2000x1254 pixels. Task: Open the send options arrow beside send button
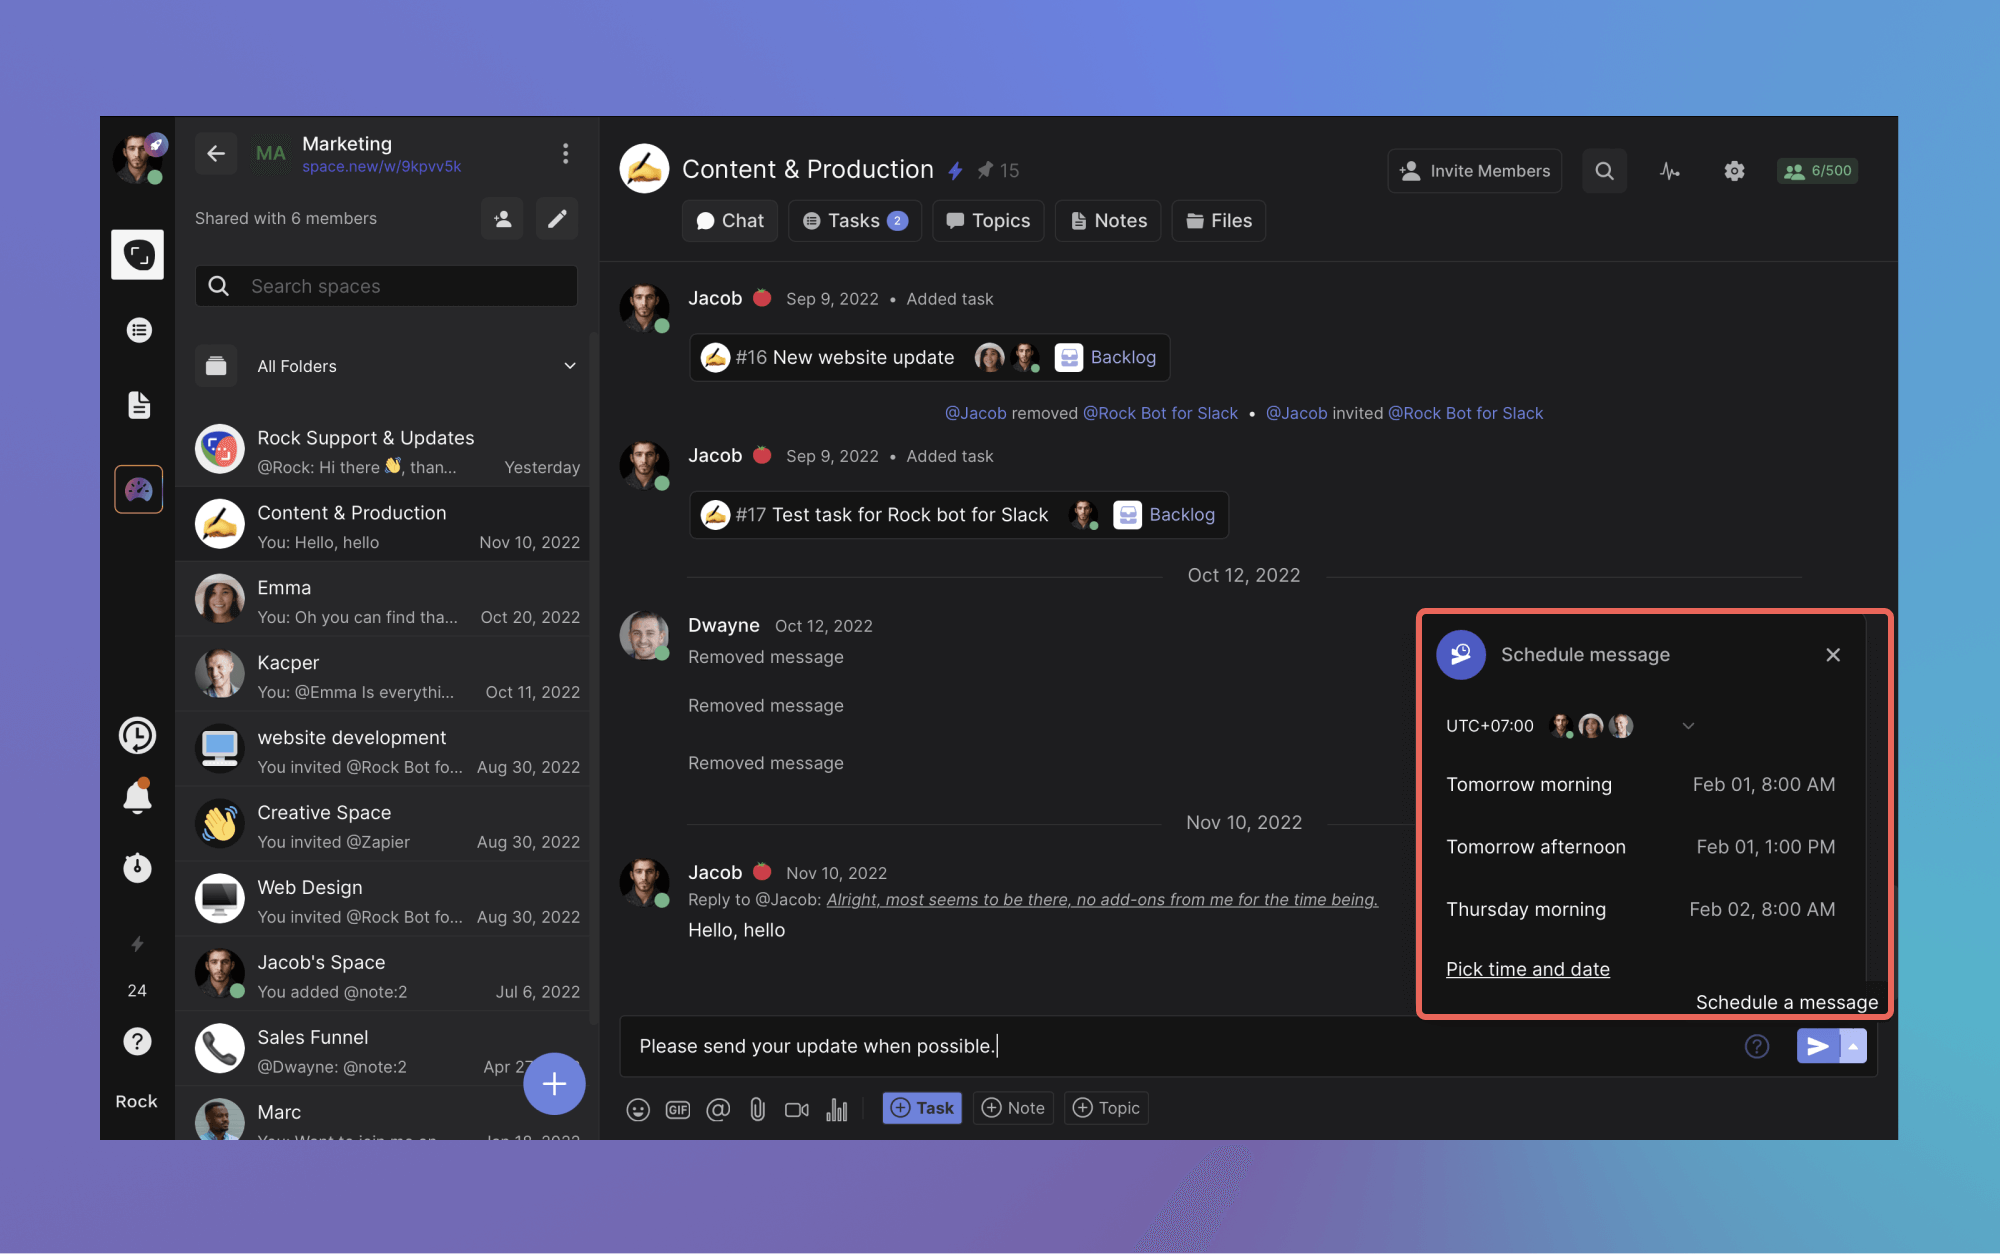pos(1853,1046)
